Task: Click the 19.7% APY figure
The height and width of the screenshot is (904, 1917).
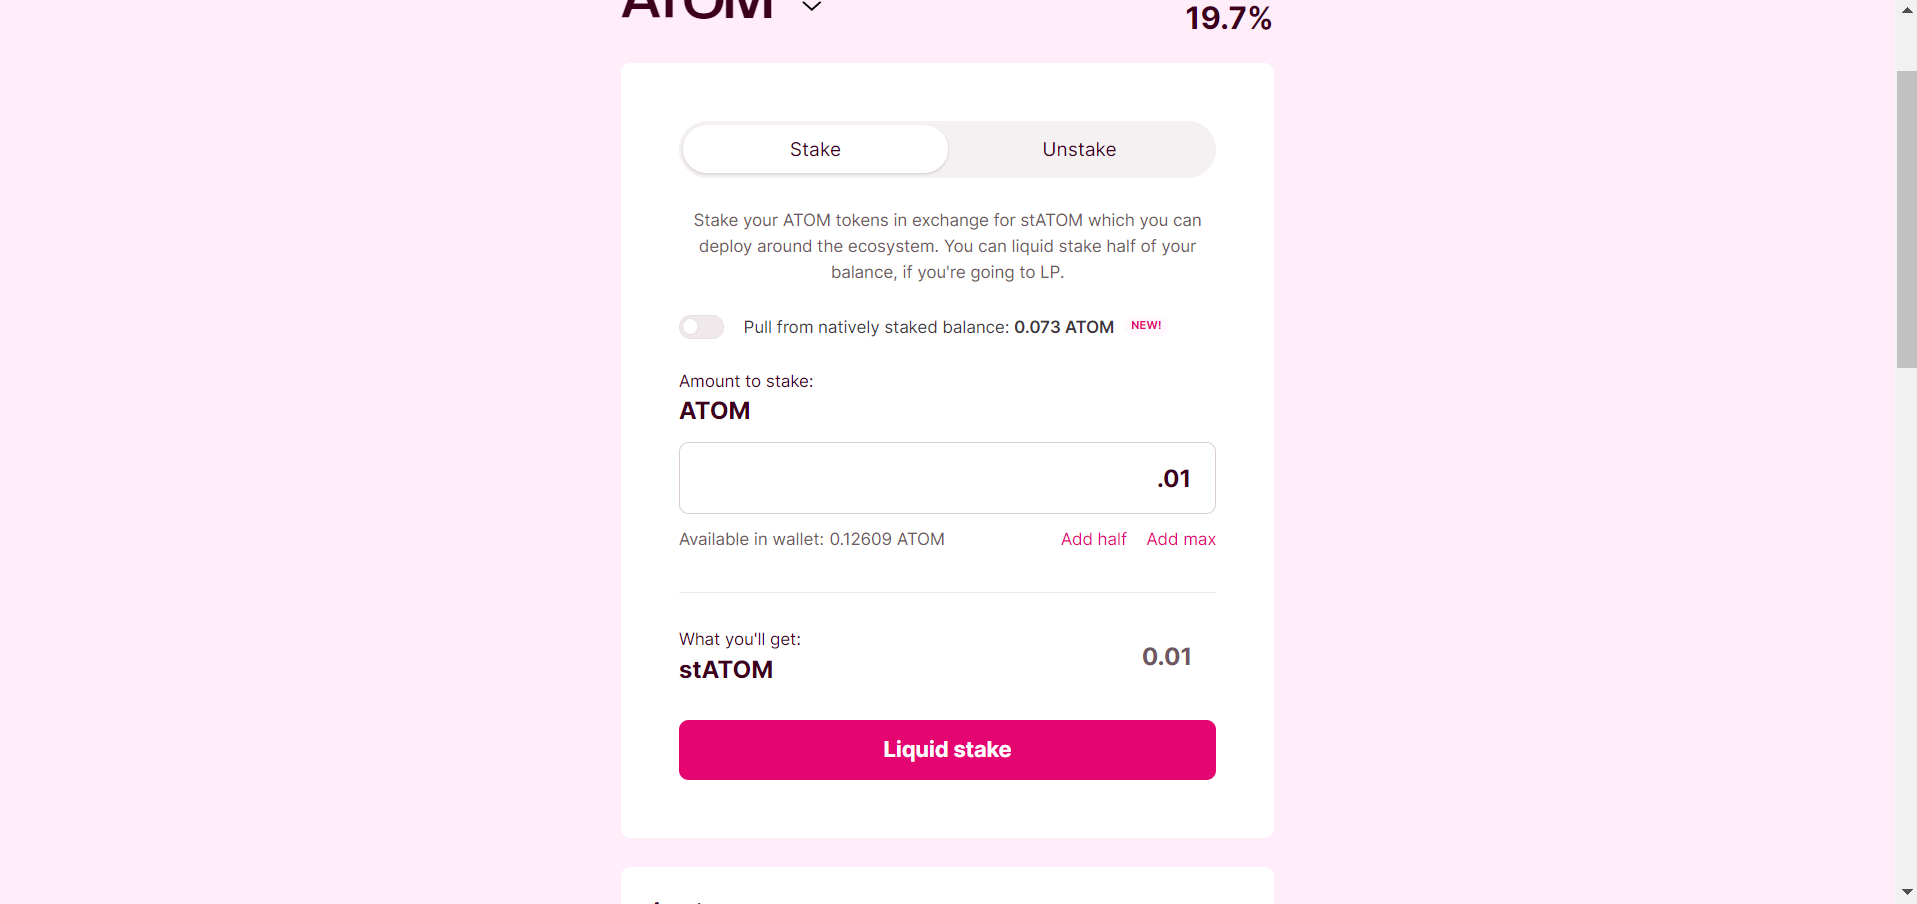Action: coord(1228,18)
